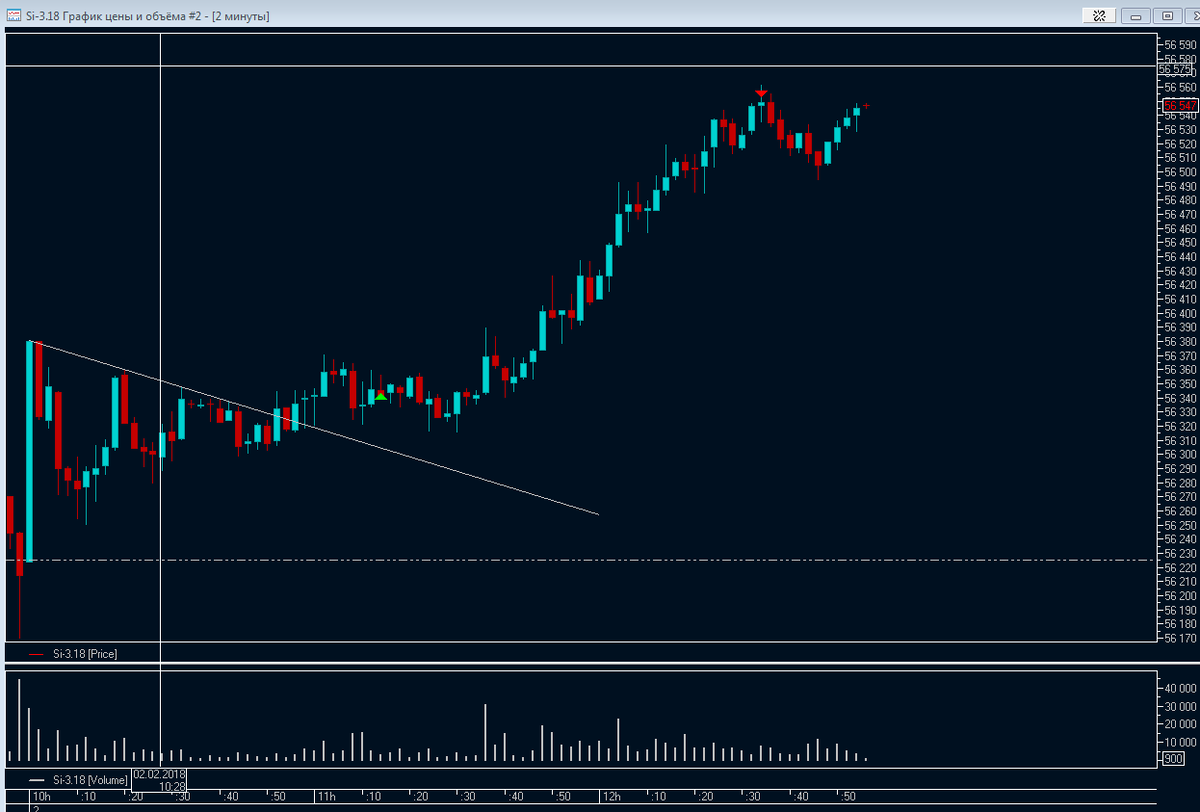Click the 20 000 volume axis label

(x=1178, y=724)
